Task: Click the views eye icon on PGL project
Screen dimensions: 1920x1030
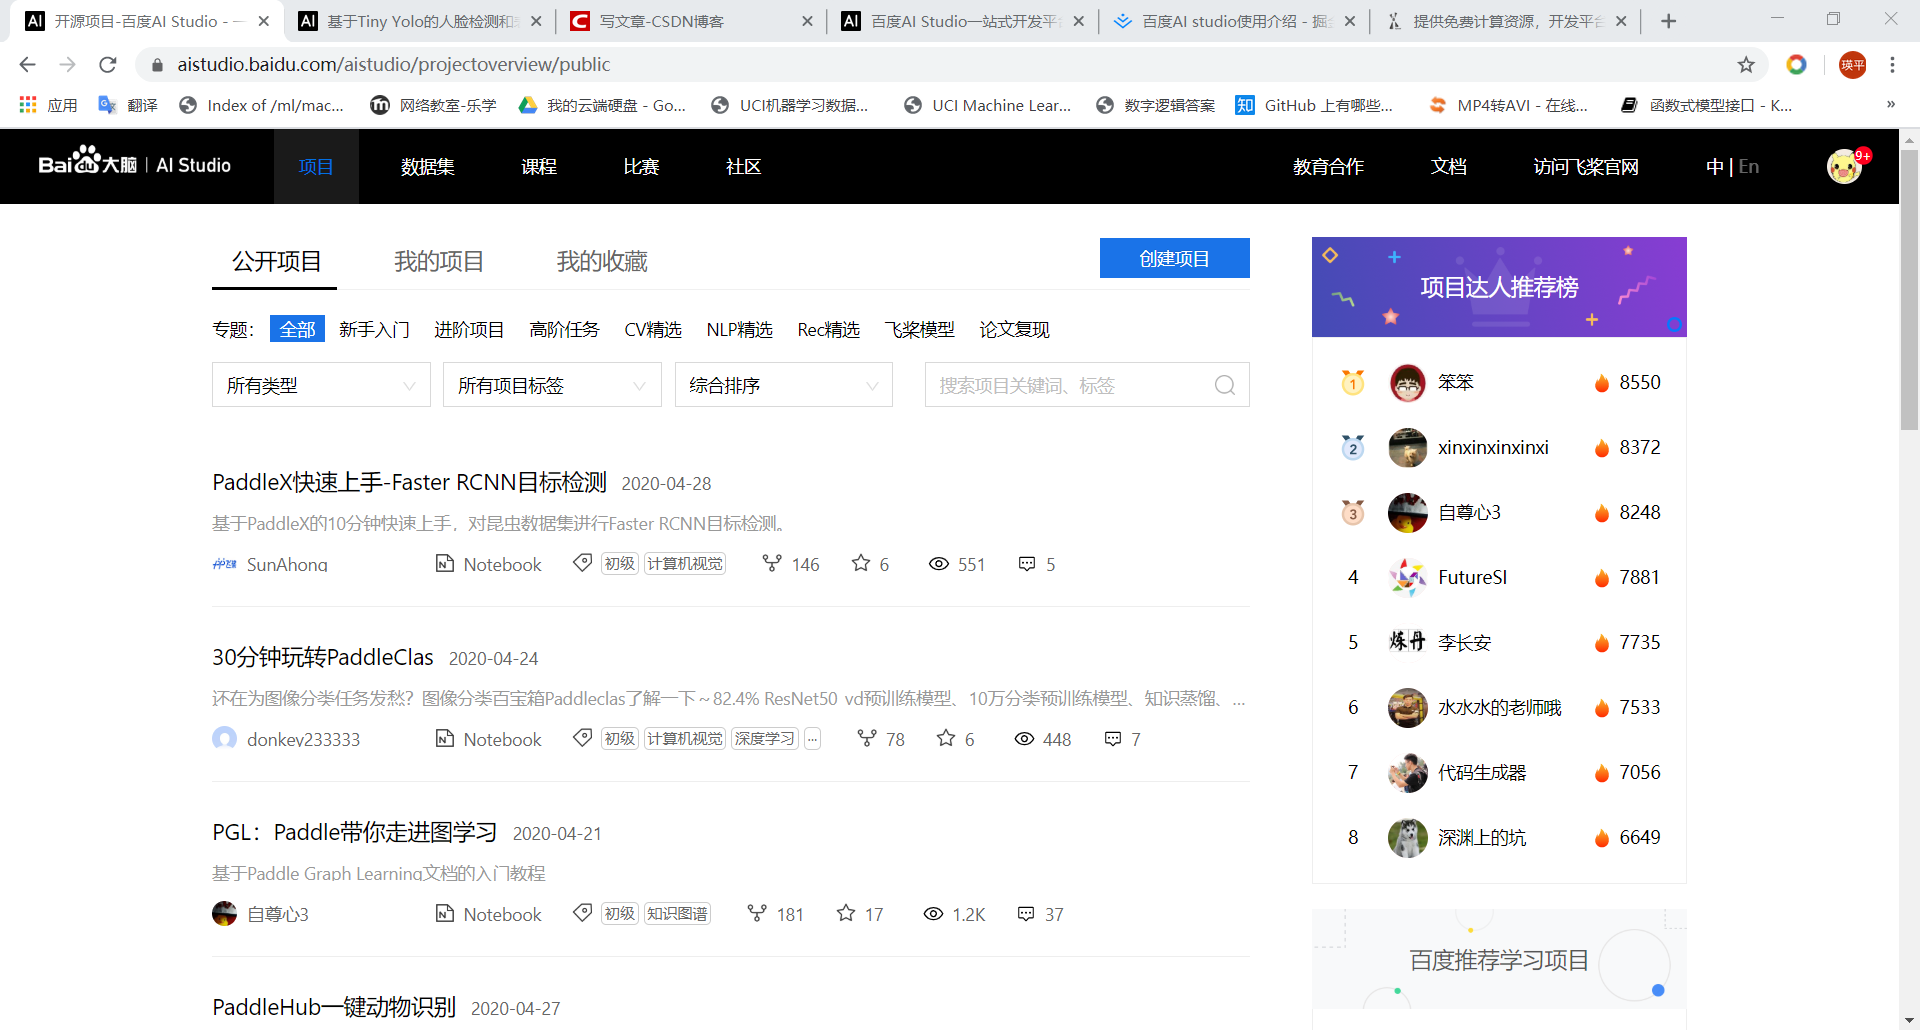Action: point(933,914)
